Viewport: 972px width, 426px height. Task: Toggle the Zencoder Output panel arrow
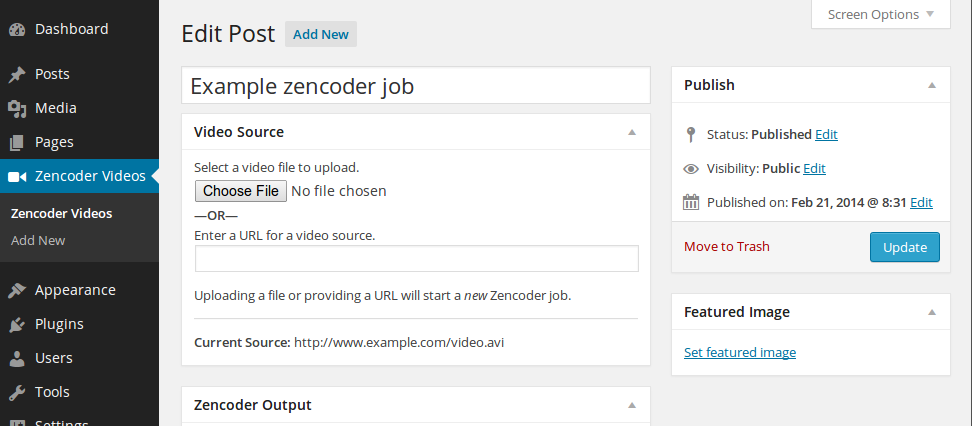631,405
